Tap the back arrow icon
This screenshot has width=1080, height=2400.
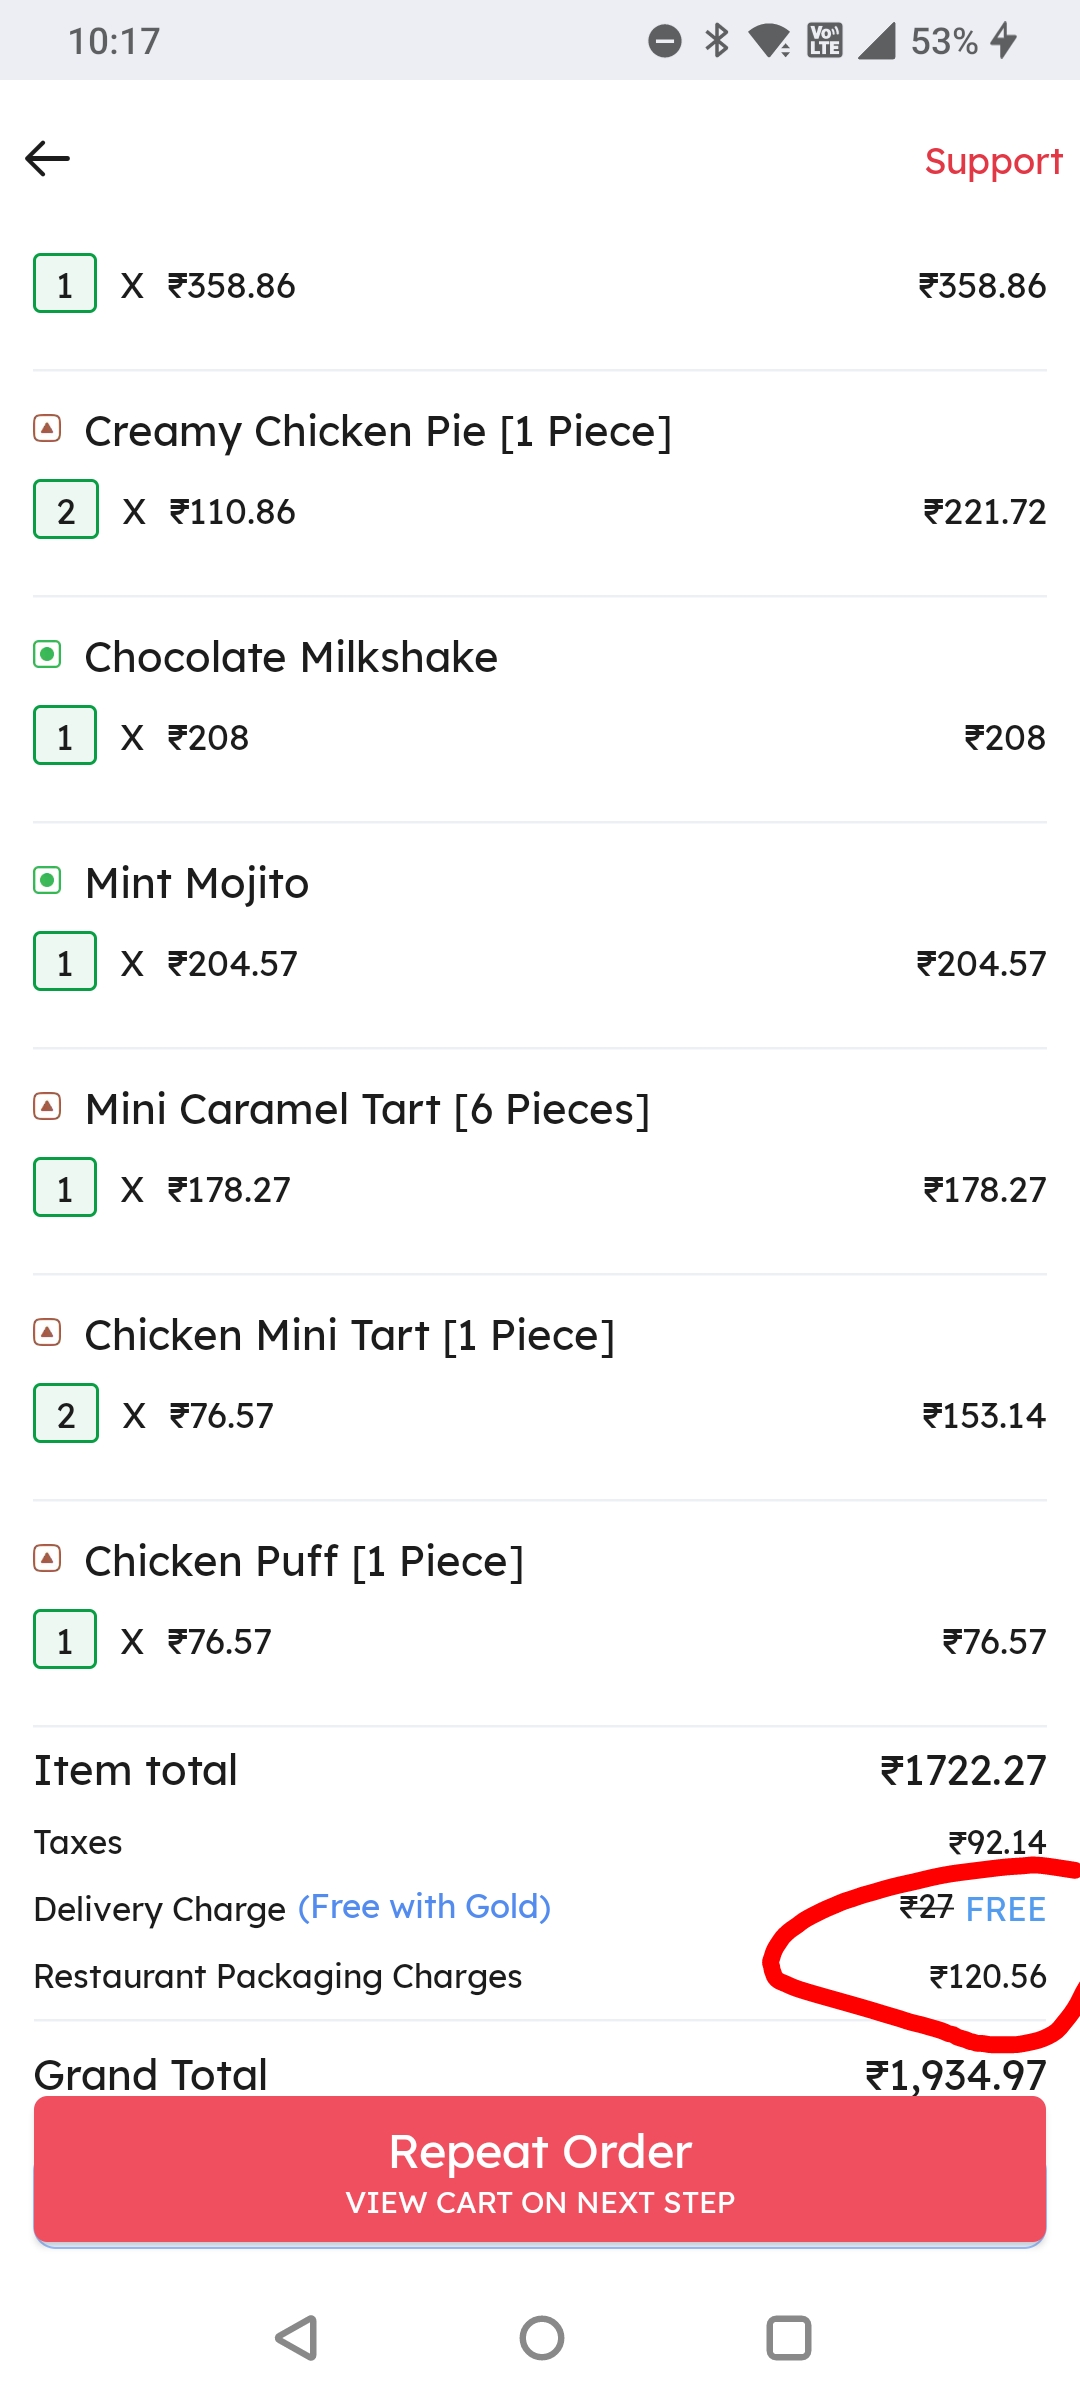click(x=47, y=158)
